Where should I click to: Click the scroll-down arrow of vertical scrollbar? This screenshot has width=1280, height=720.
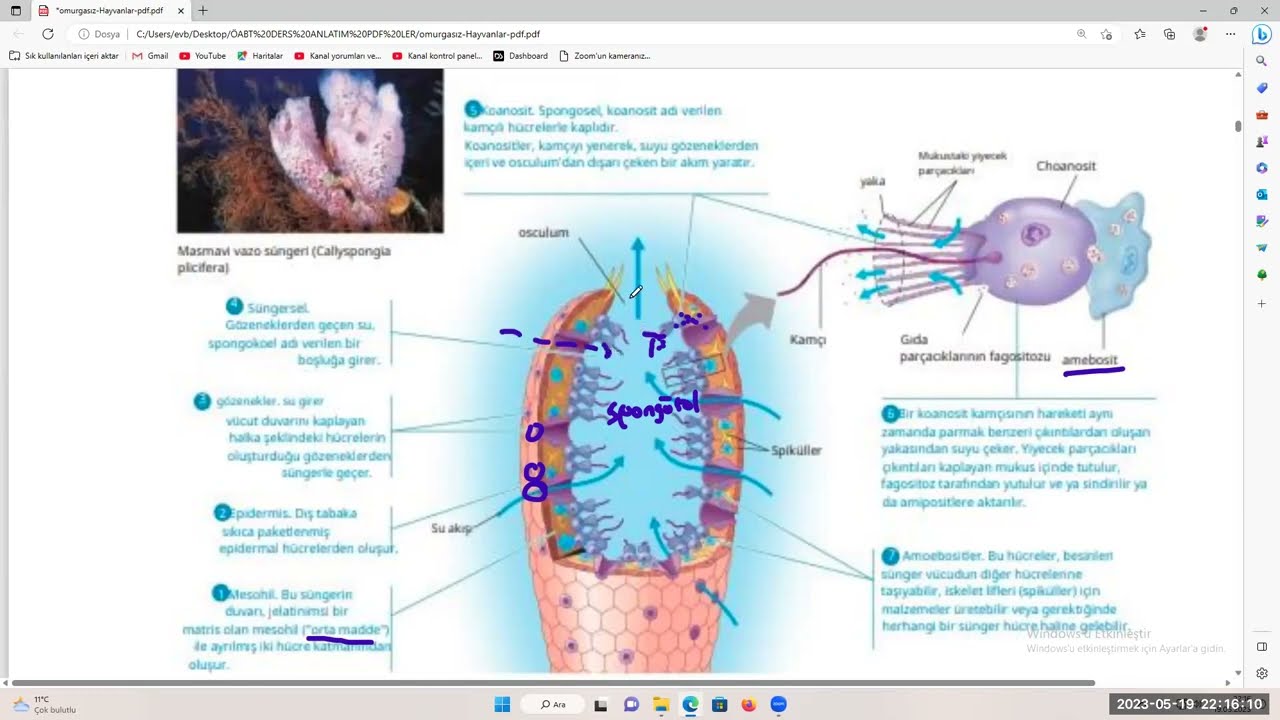pos(1238,672)
